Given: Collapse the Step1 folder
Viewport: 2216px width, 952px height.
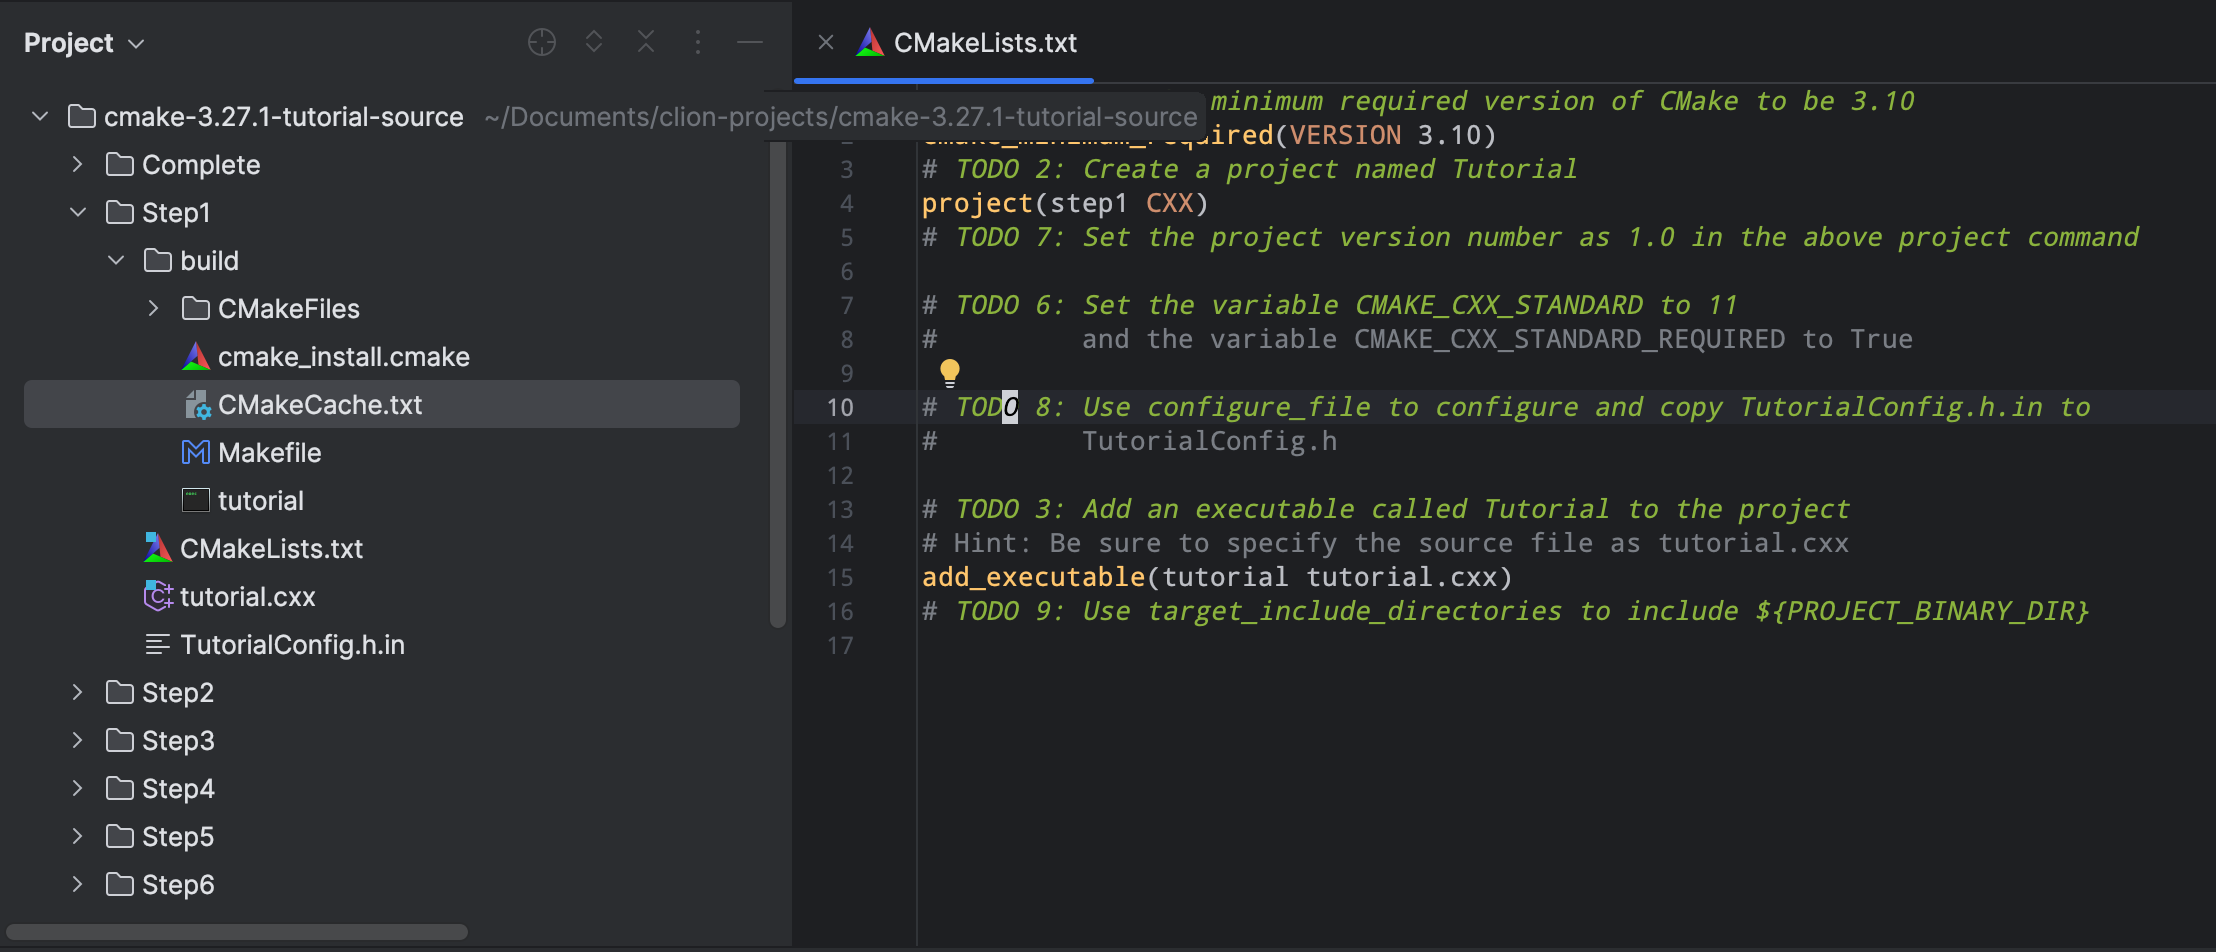Looking at the screenshot, I should [x=78, y=212].
